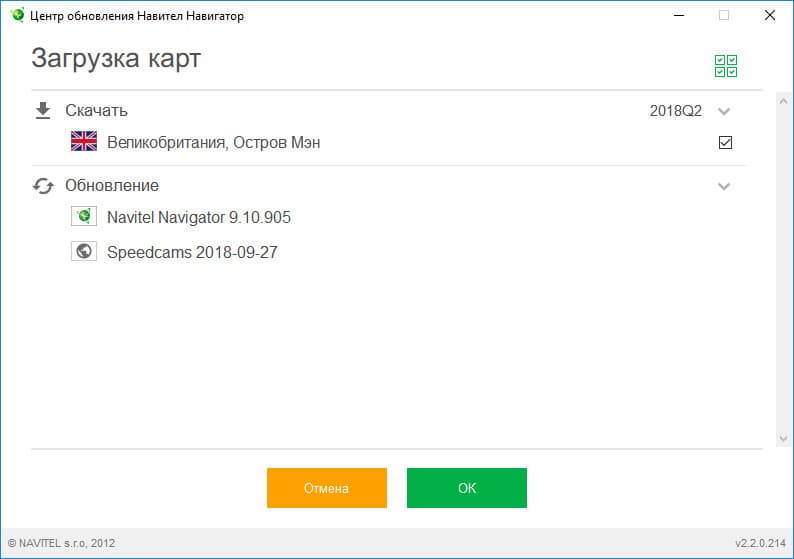Viewport: 794px width, 559px height.
Task: Close the Navitel update center window
Action: 770,15
